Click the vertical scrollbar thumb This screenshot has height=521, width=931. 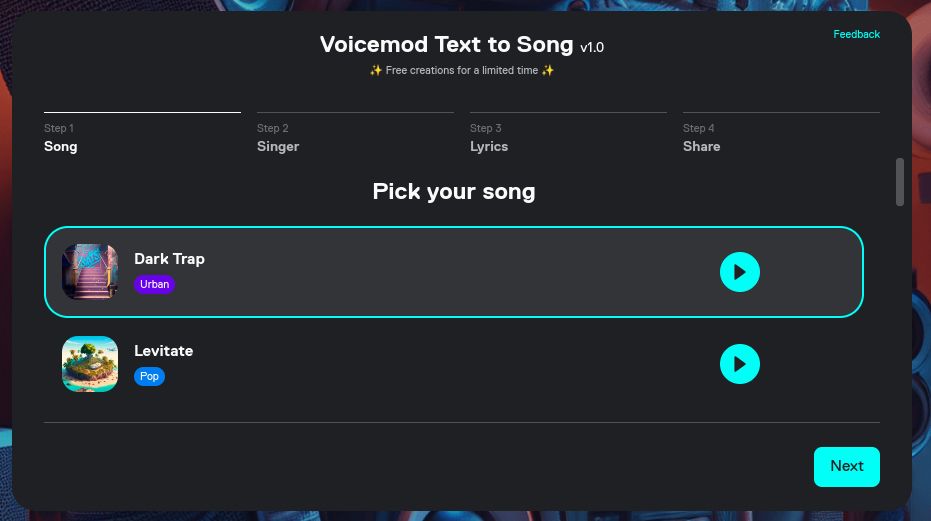900,182
